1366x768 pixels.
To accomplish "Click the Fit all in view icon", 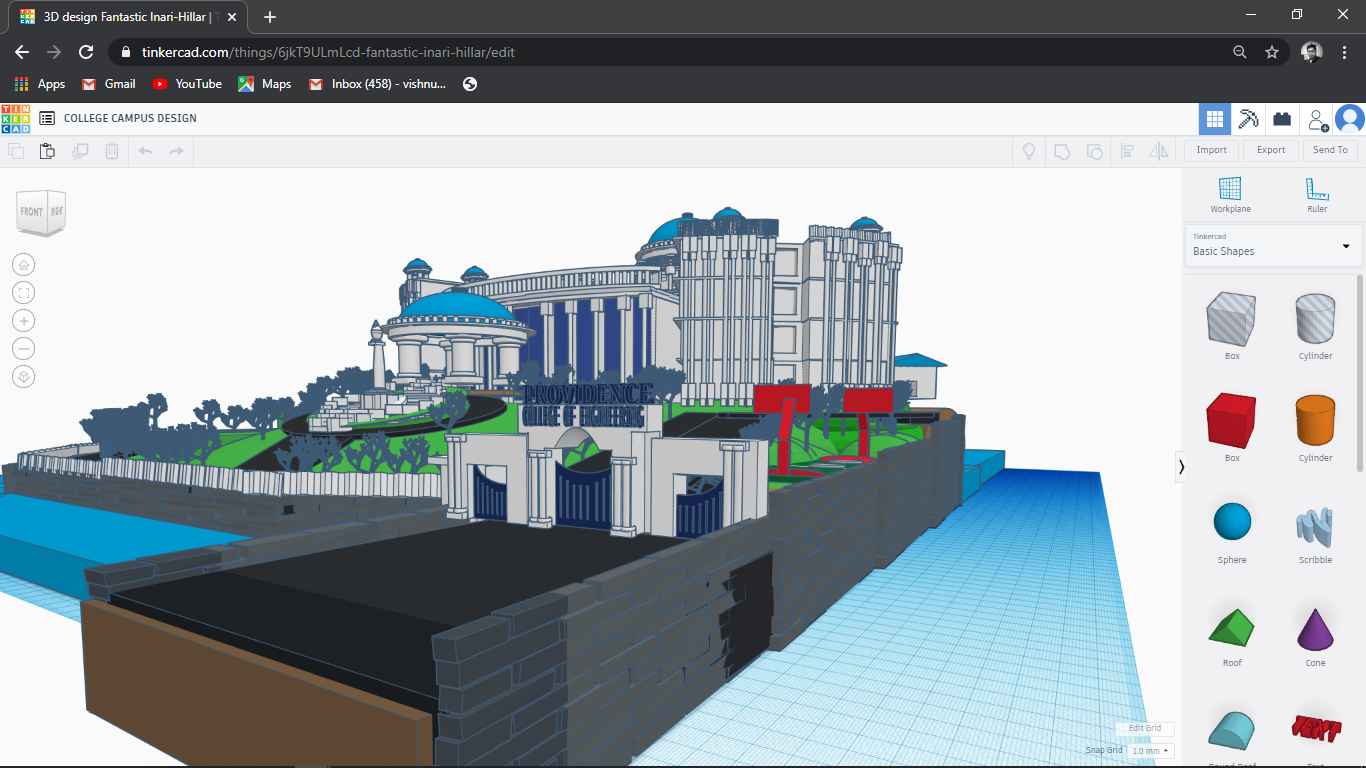I will click(24, 292).
